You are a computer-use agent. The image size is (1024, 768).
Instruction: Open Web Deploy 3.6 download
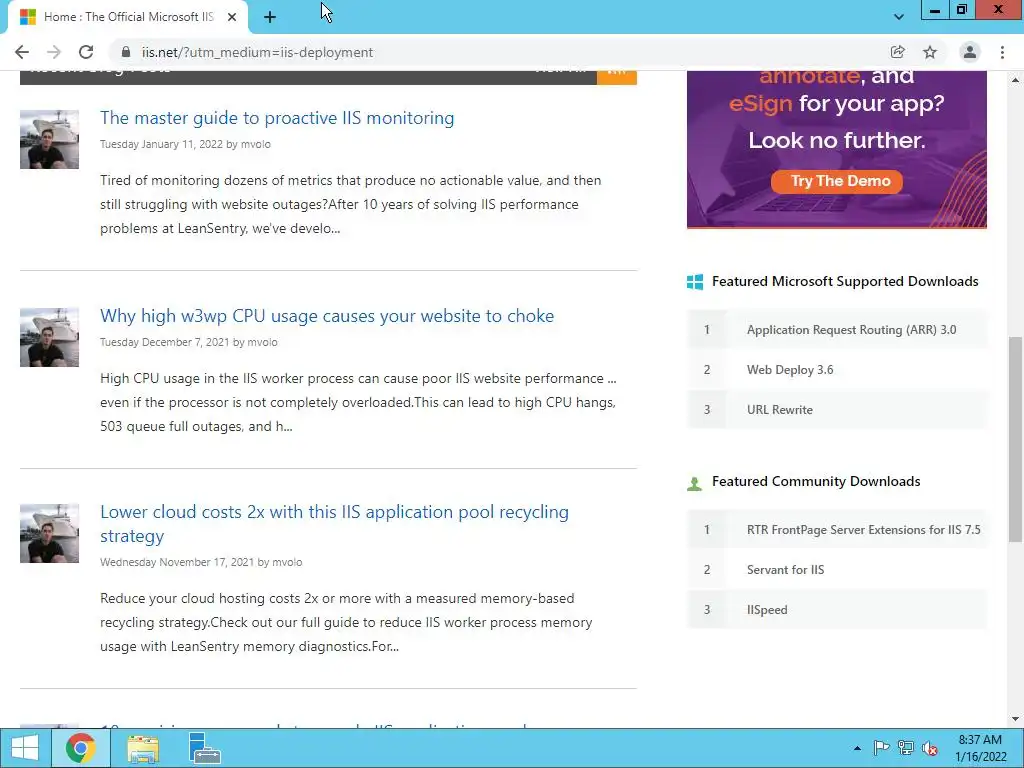790,370
